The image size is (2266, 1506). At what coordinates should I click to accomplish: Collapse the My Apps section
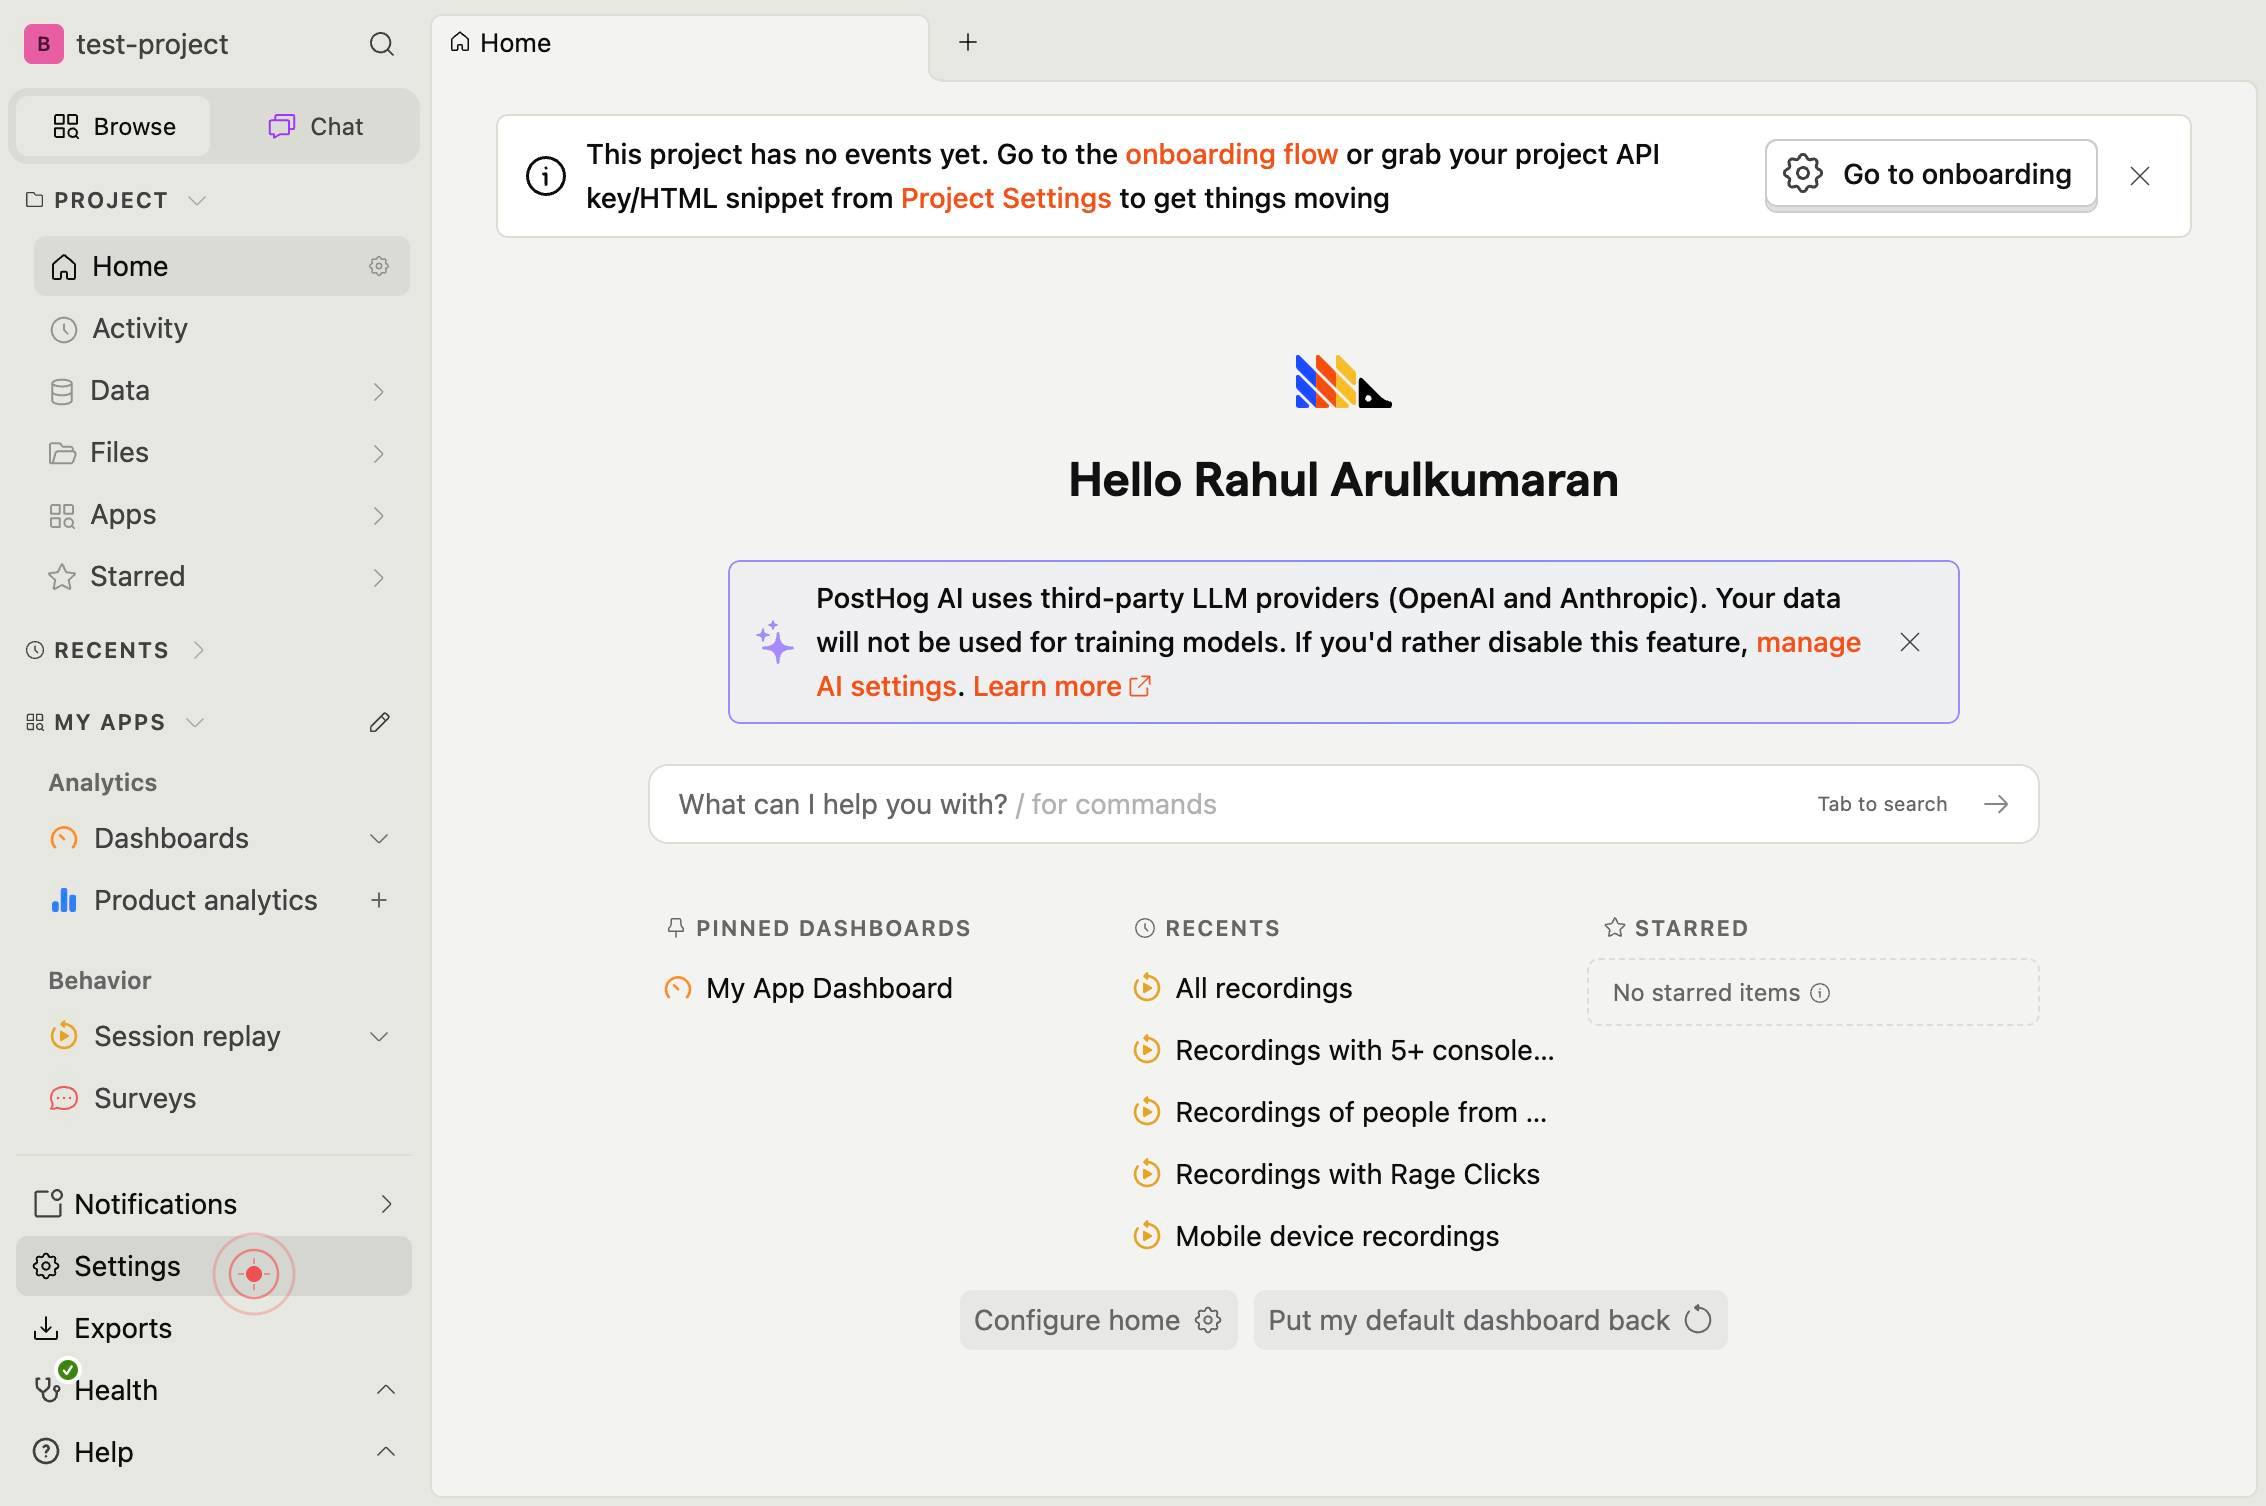point(195,722)
